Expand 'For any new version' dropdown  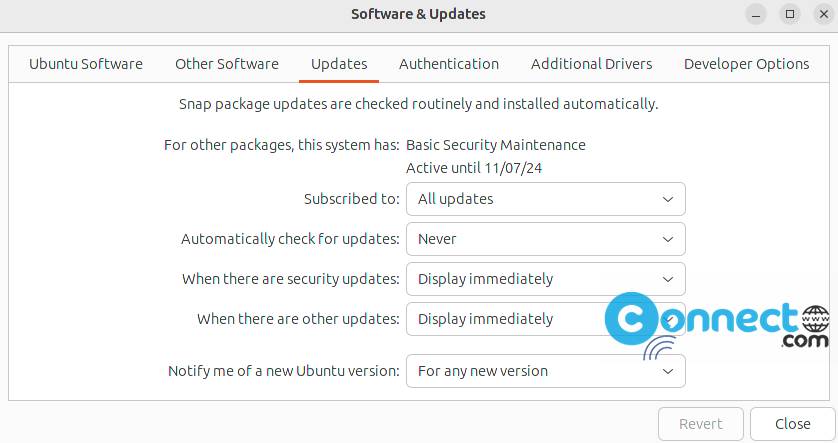[545, 371]
